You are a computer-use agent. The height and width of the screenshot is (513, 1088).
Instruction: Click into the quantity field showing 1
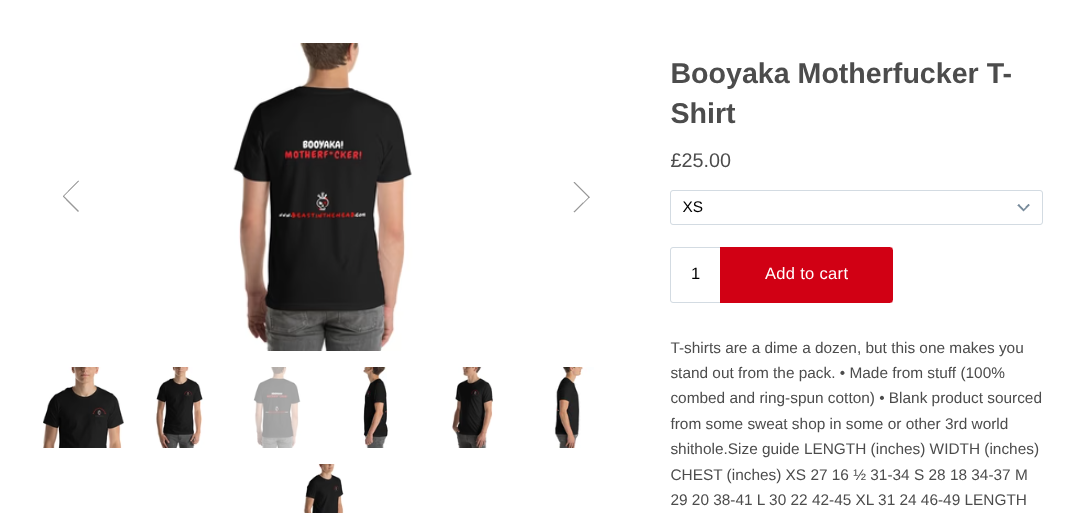point(695,274)
